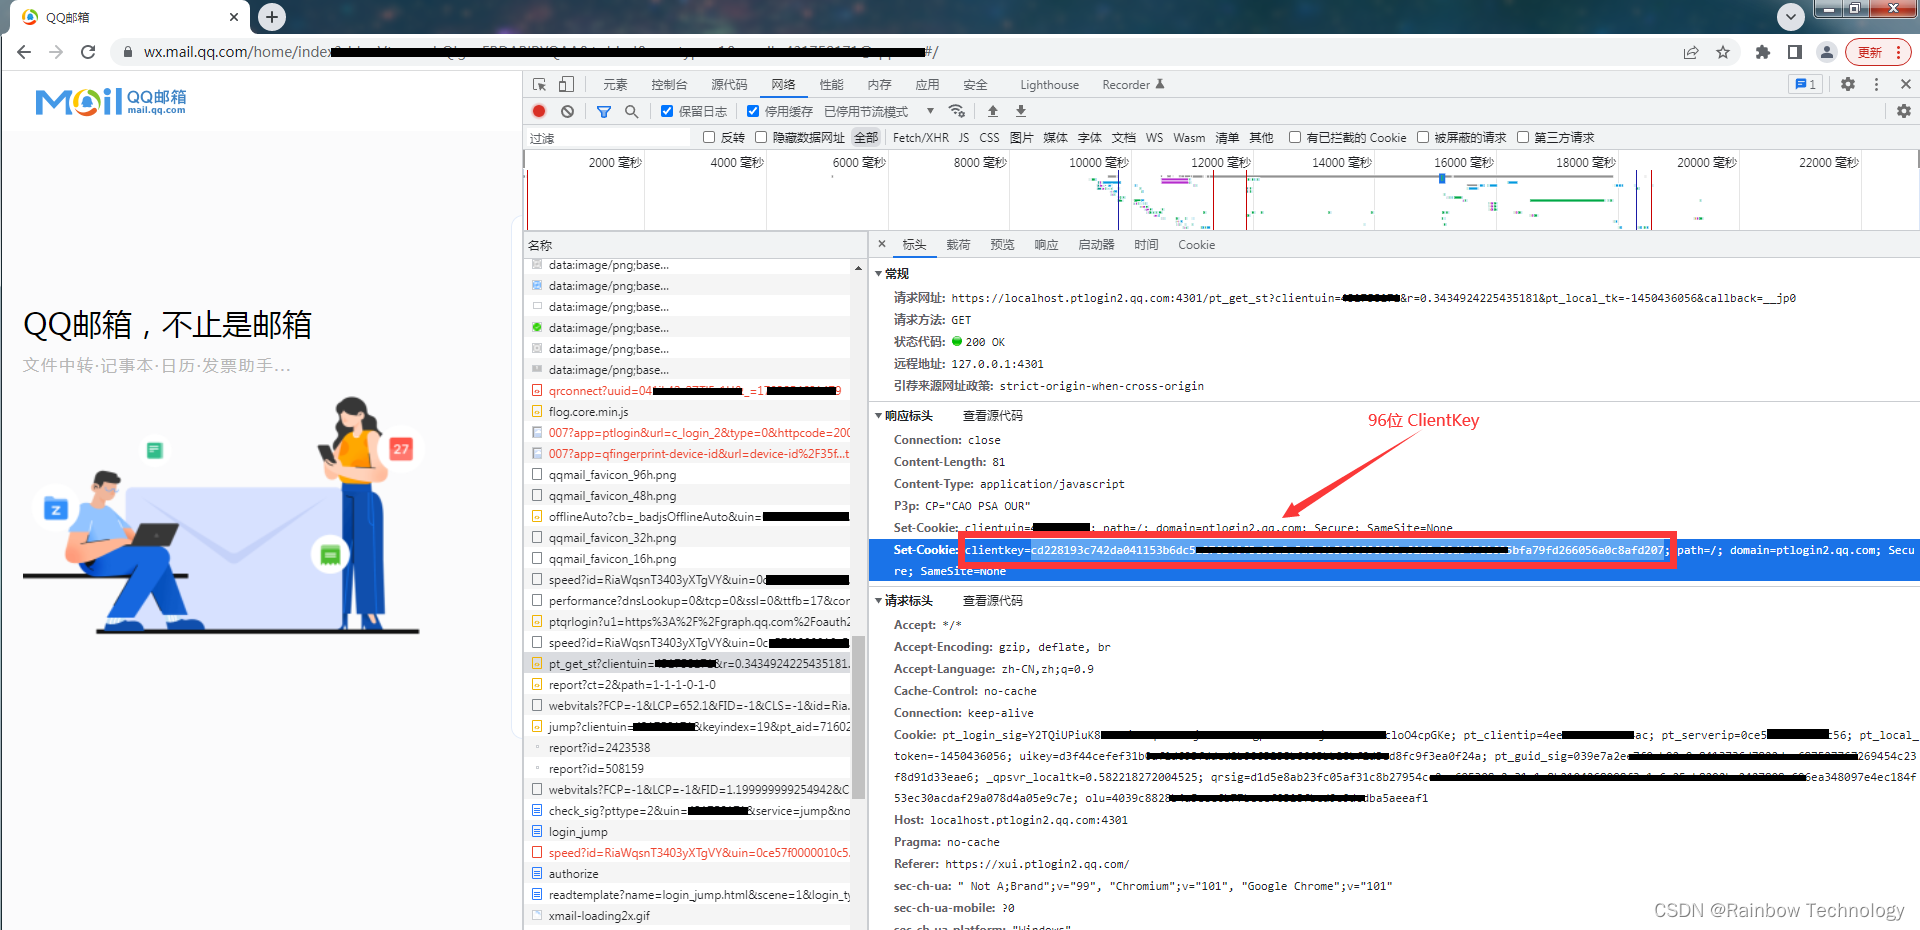Open the 载荷 request tab
Image resolution: width=1920 pixels, height=930 pixels.
[x=958, y=244]
